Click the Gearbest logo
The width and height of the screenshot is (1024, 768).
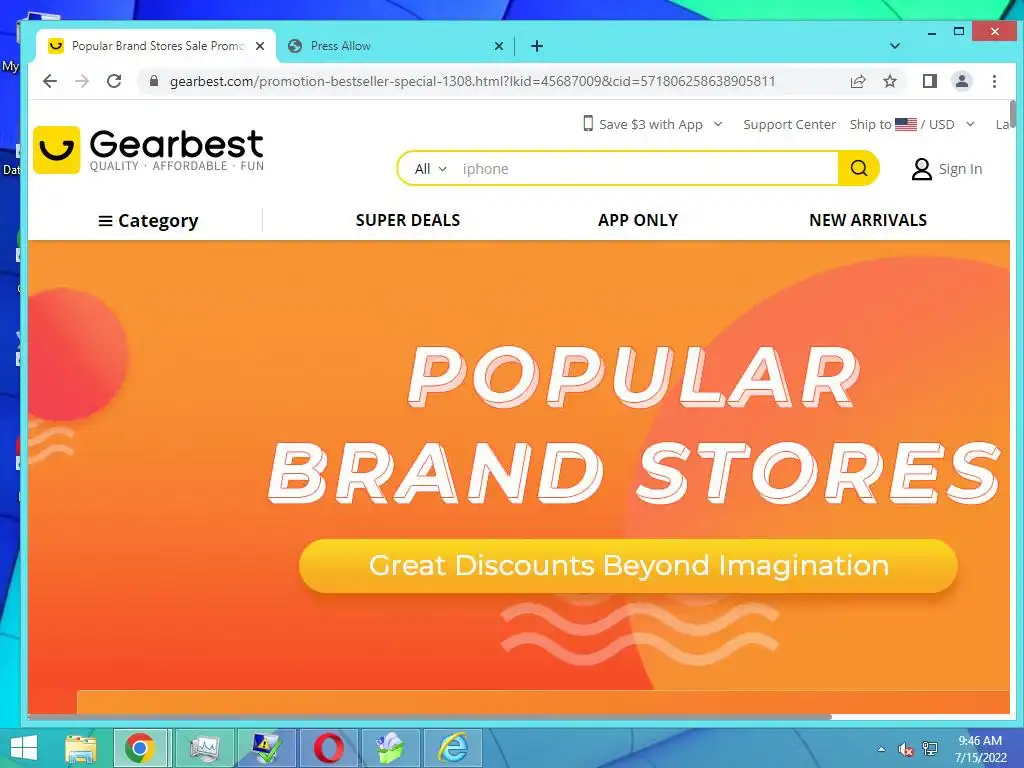(149, 150)
